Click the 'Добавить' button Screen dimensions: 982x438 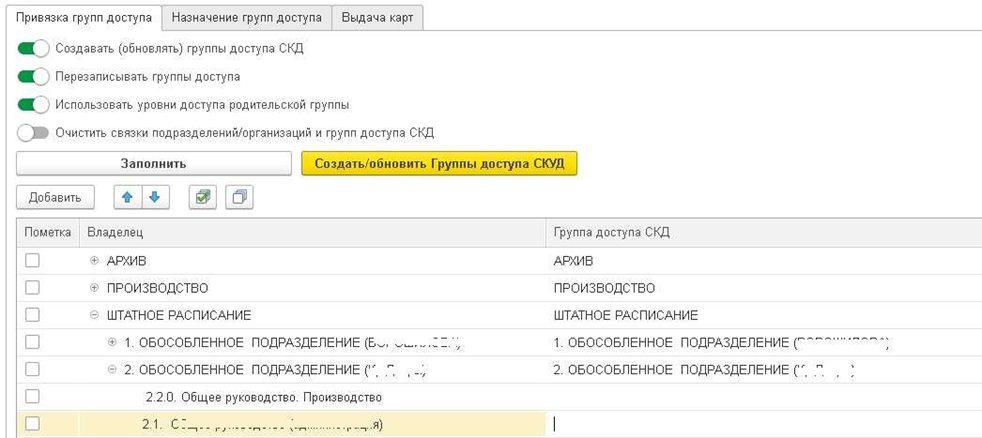click(x=54, y=198)
